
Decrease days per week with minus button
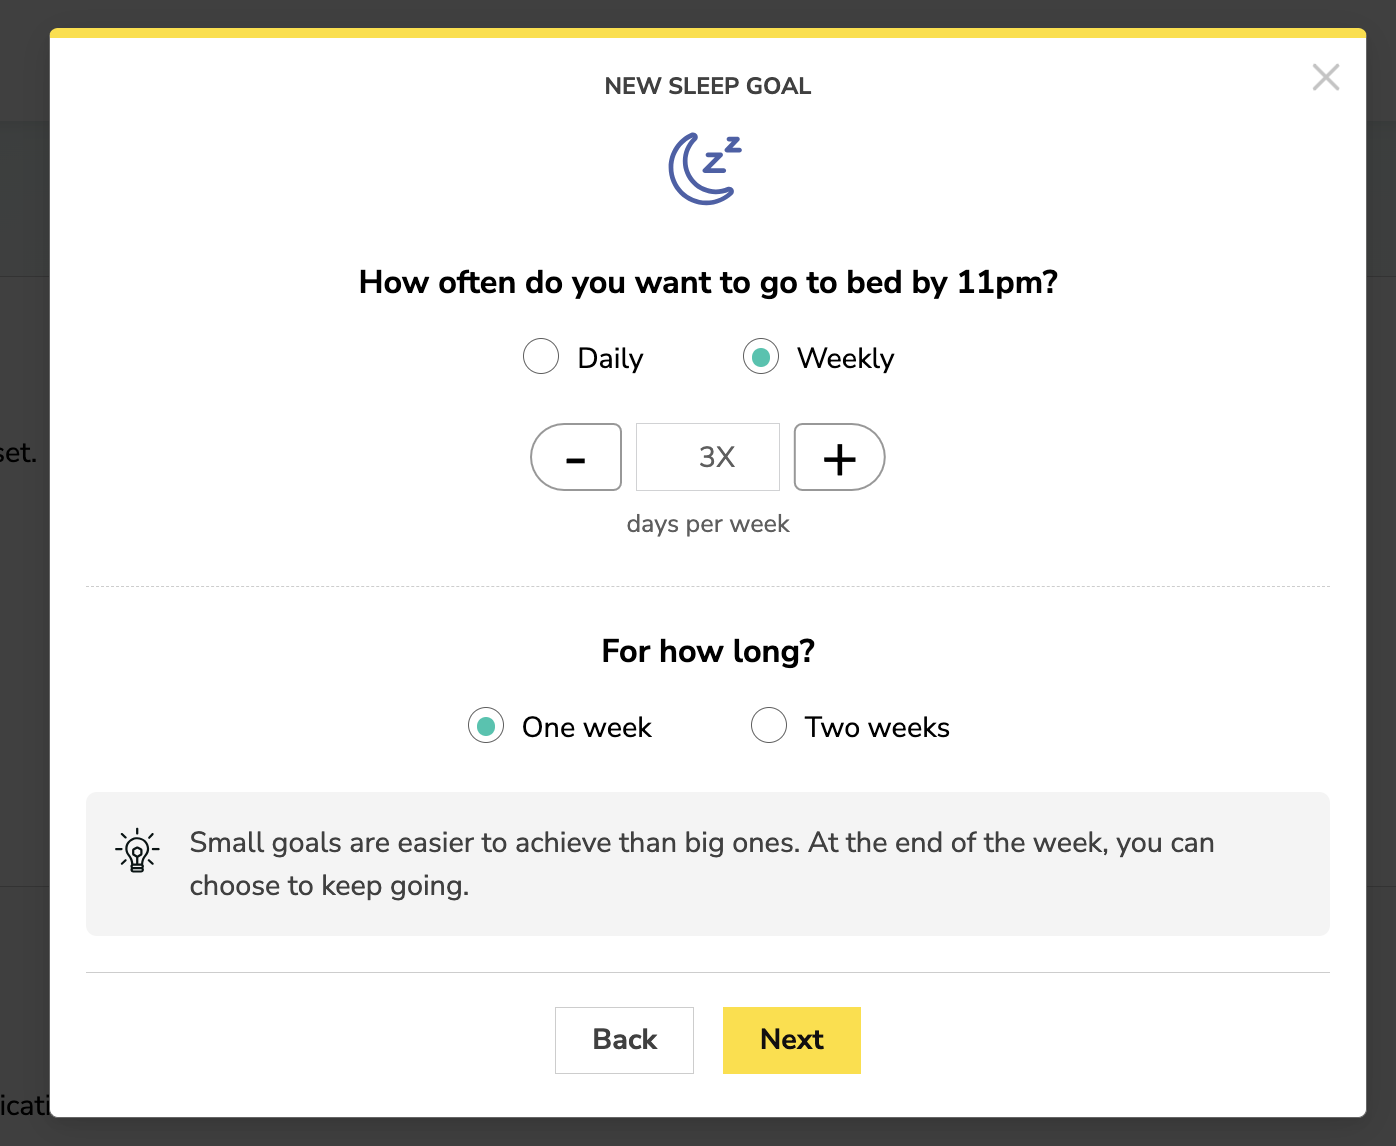(x=576, y=457)
